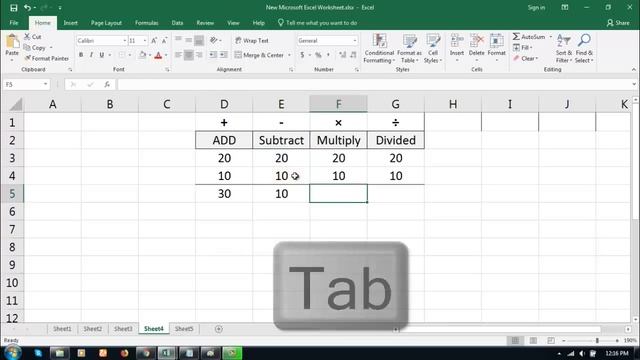Go to Sheet5 tab
Screen dimensions: 640x360
184,329
